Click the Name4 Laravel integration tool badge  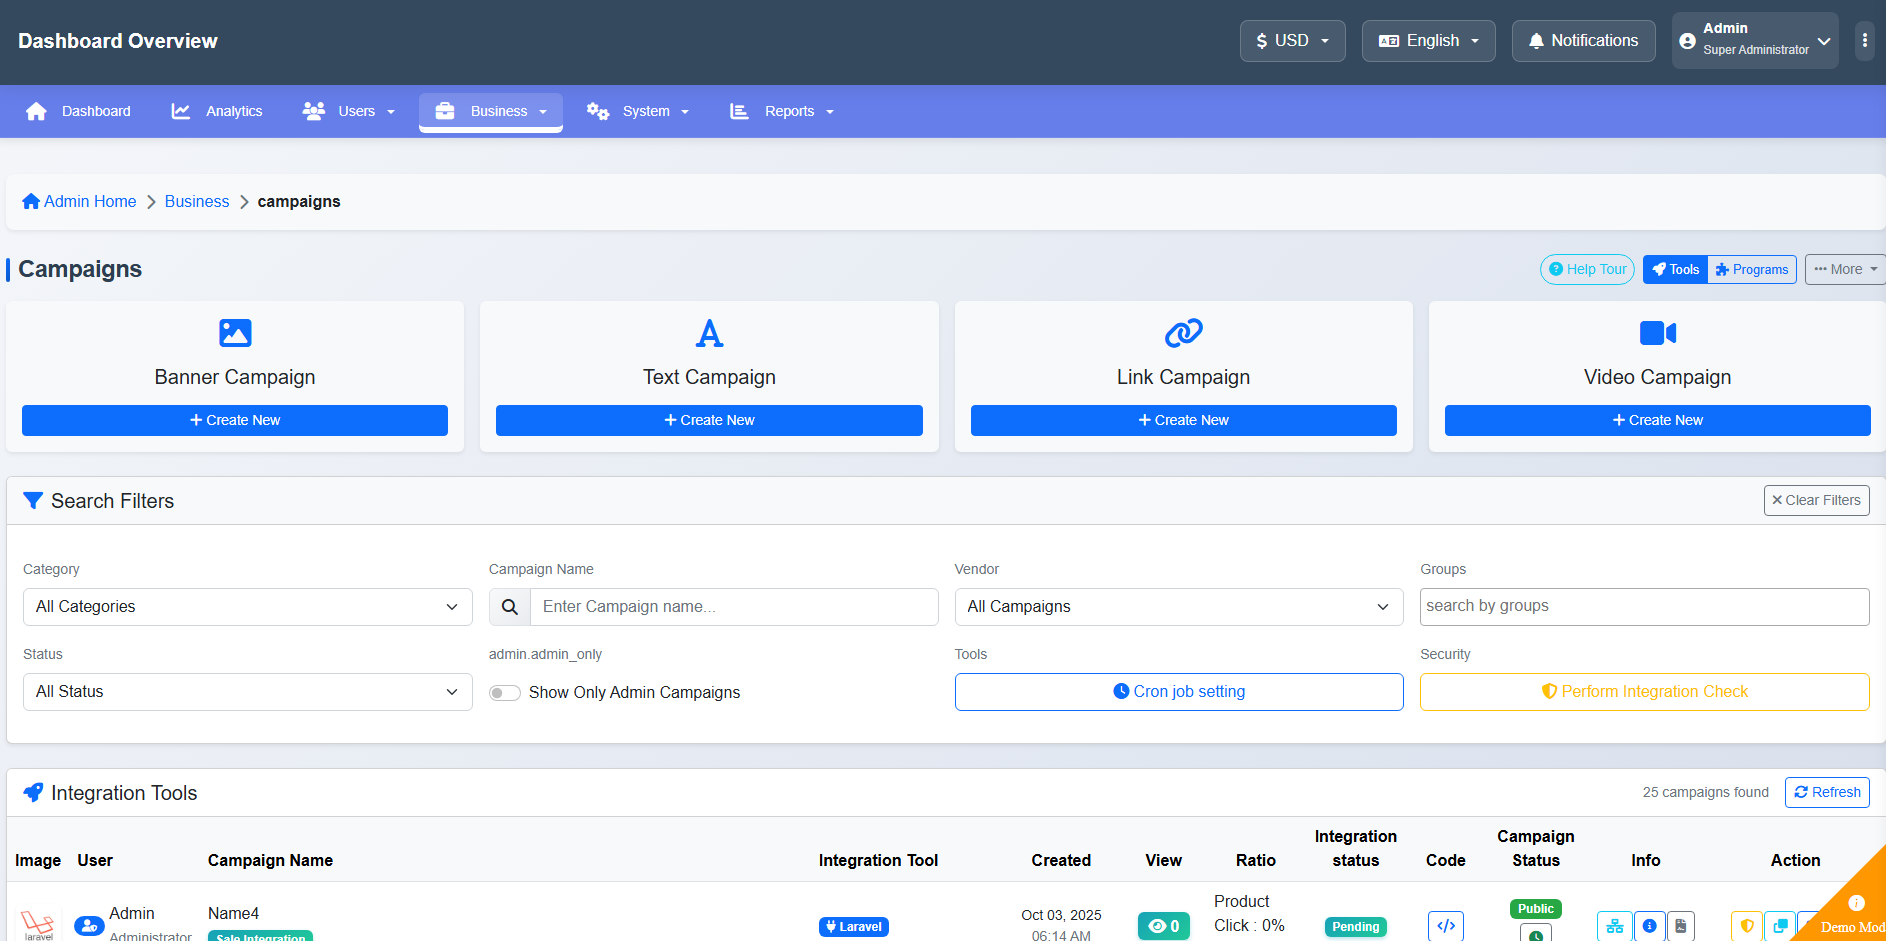pyautogui.click(x=854, y=927)
